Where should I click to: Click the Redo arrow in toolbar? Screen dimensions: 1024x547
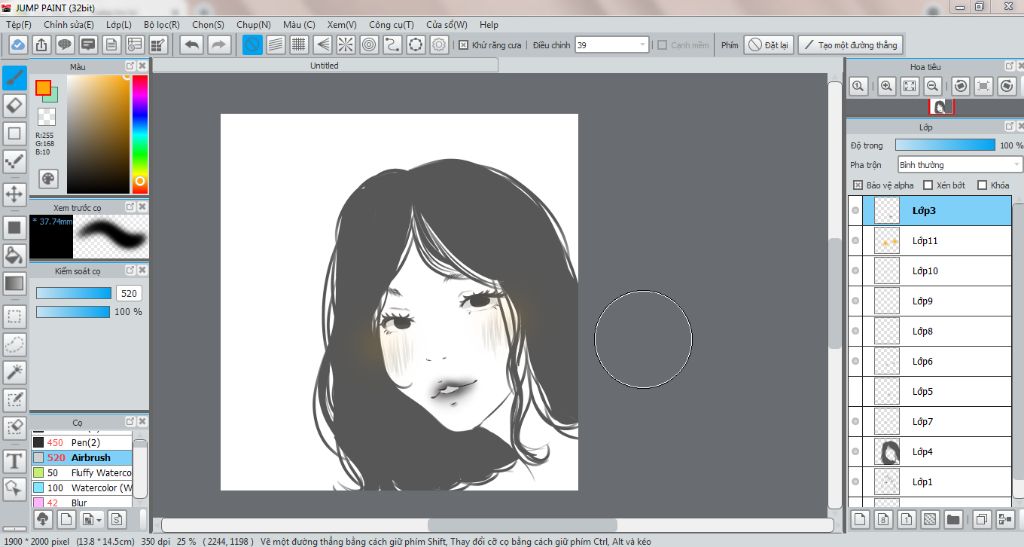tap(219, 45)
